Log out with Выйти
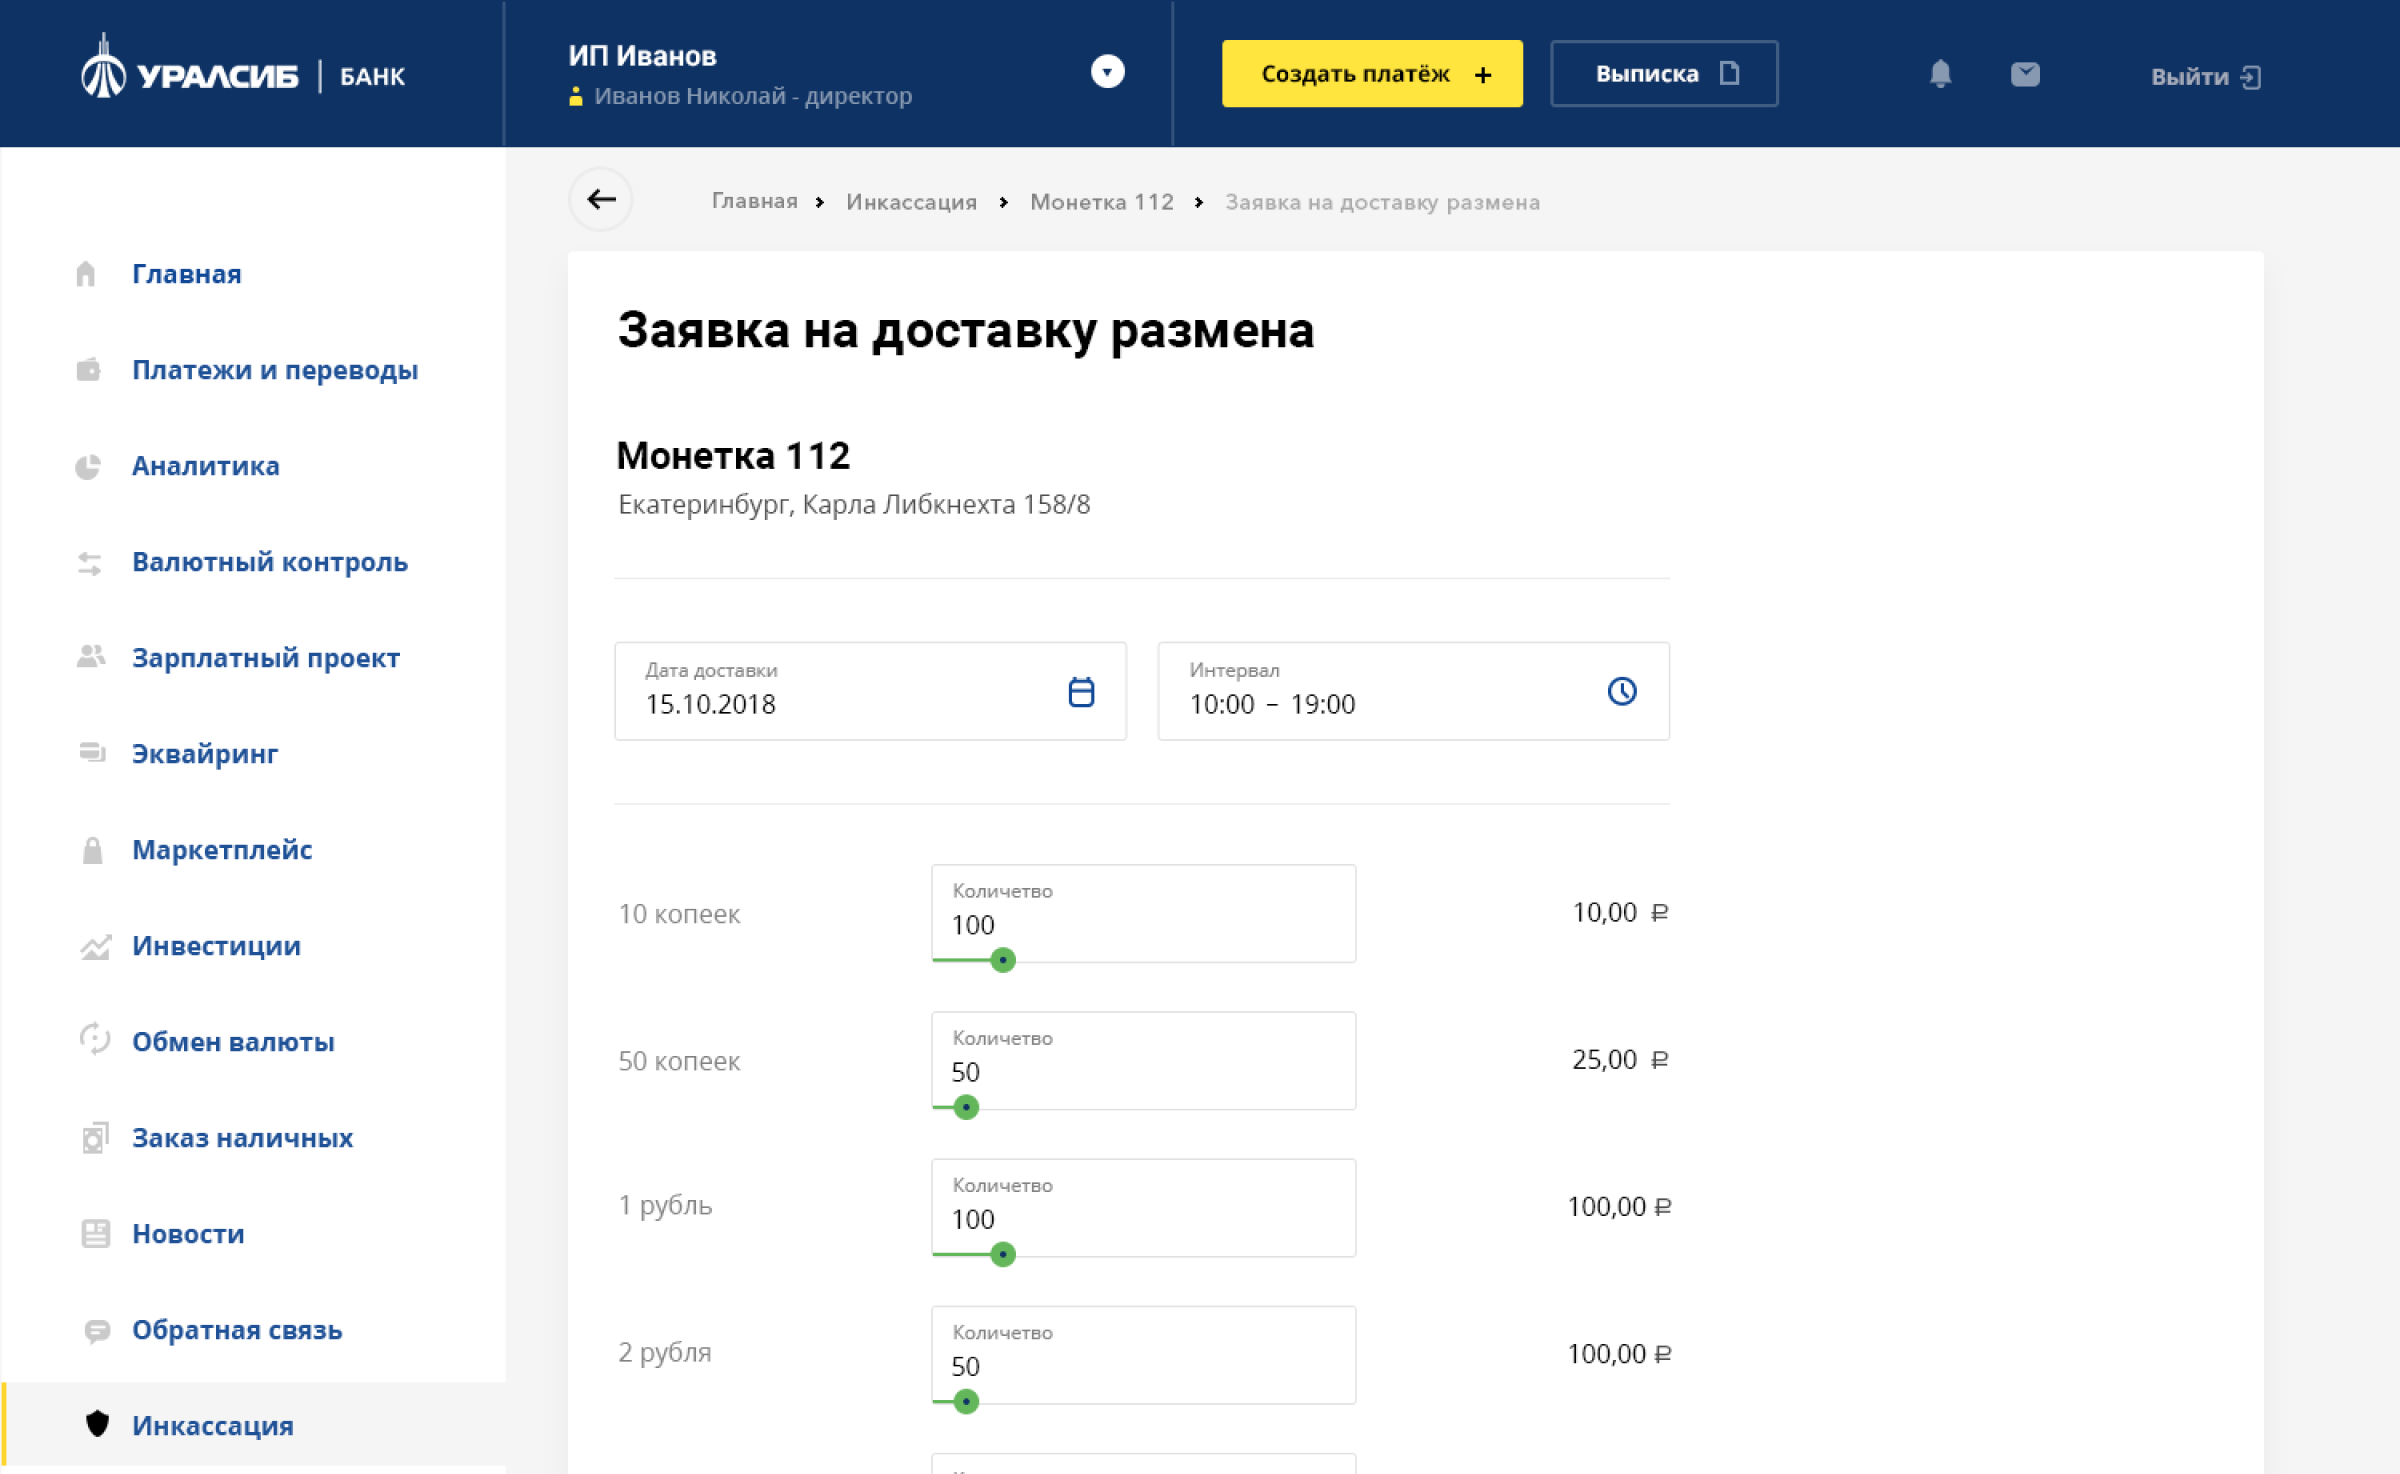Image resolution: width=2400 pixels, height=1474 pixels. pyautogui.click(x=2206, y=77)
